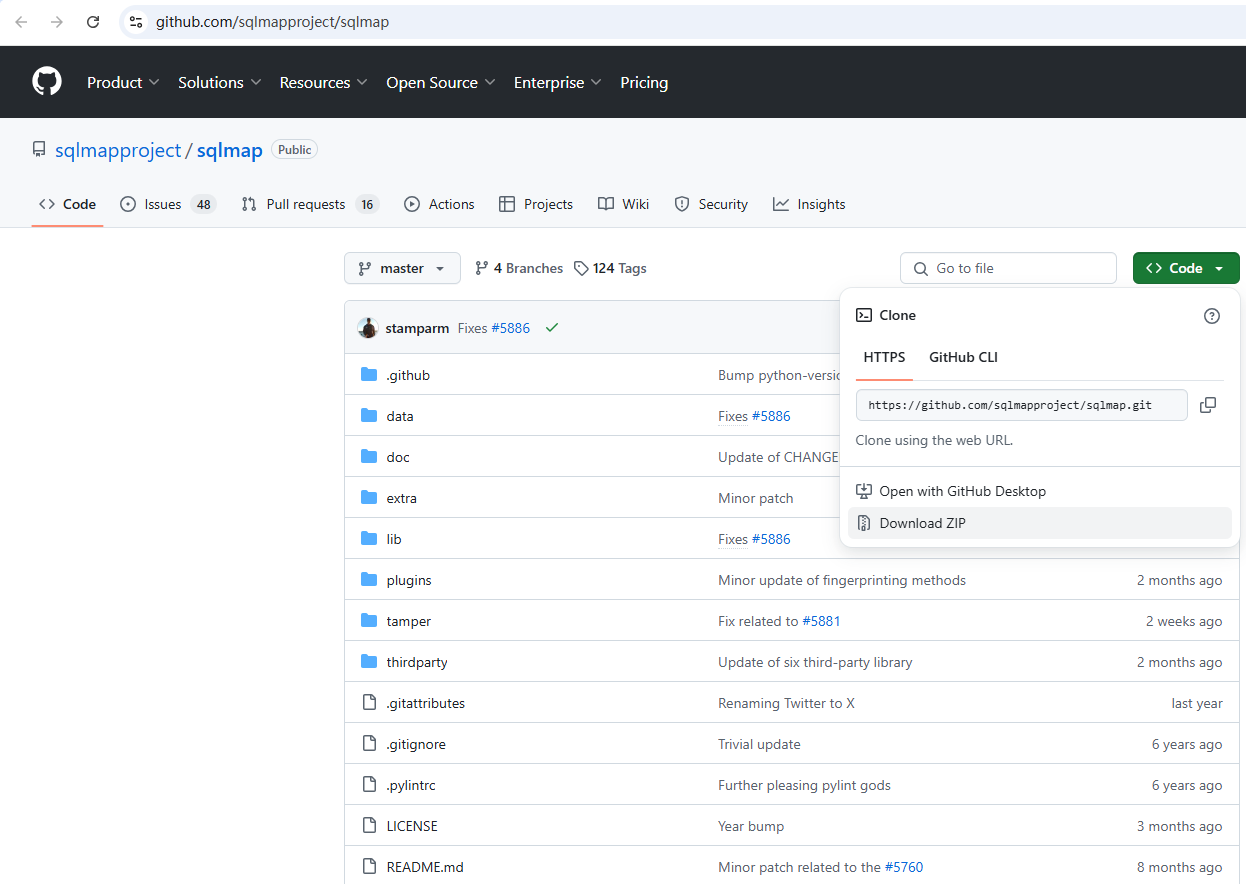1246x884 pixels.
Task: Choose Download ZIP
Action: [1040, 523]
